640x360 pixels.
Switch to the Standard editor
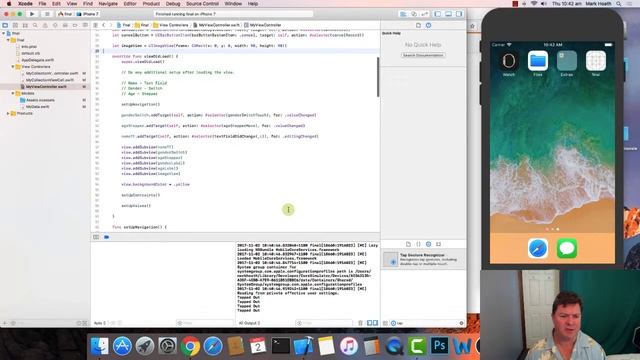pos(403,14)
